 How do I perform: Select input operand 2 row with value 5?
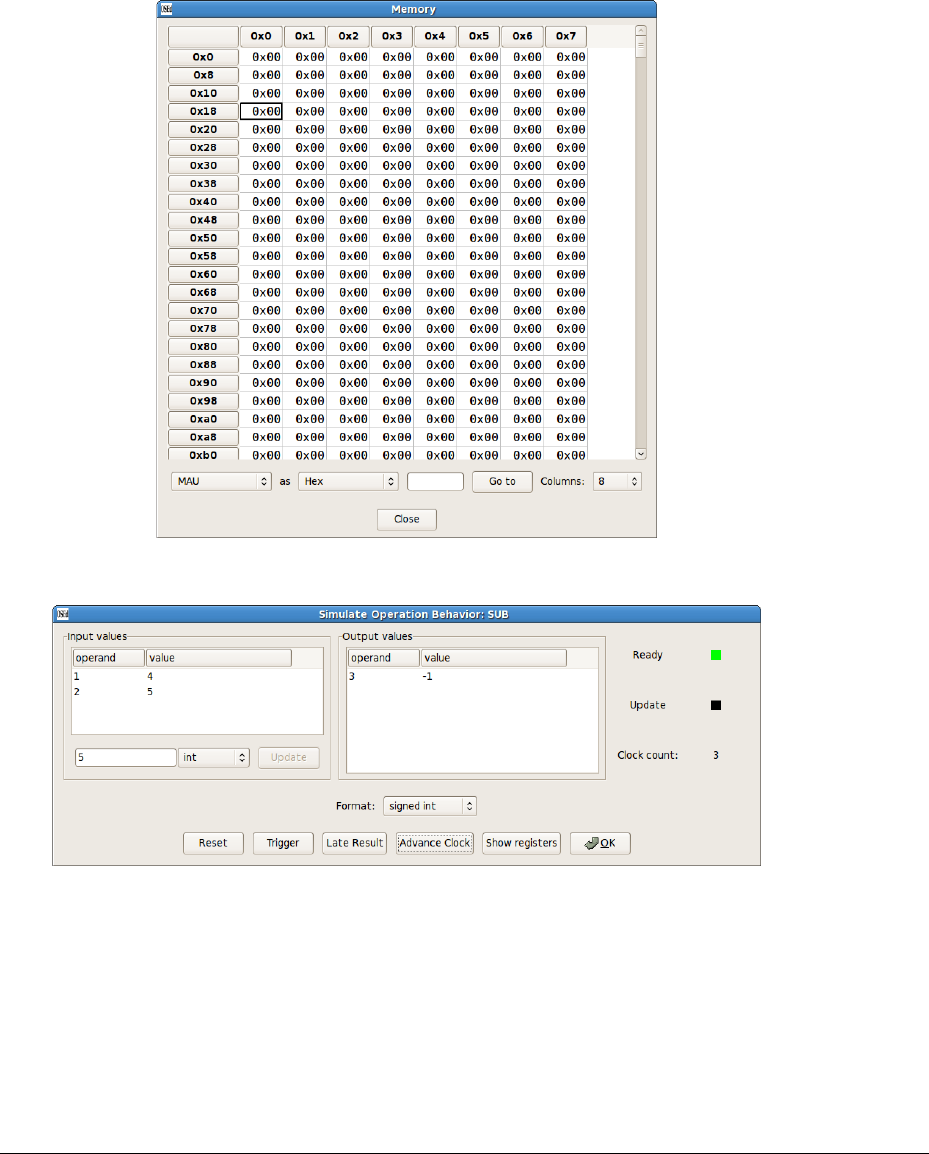[x=197, y=692]
